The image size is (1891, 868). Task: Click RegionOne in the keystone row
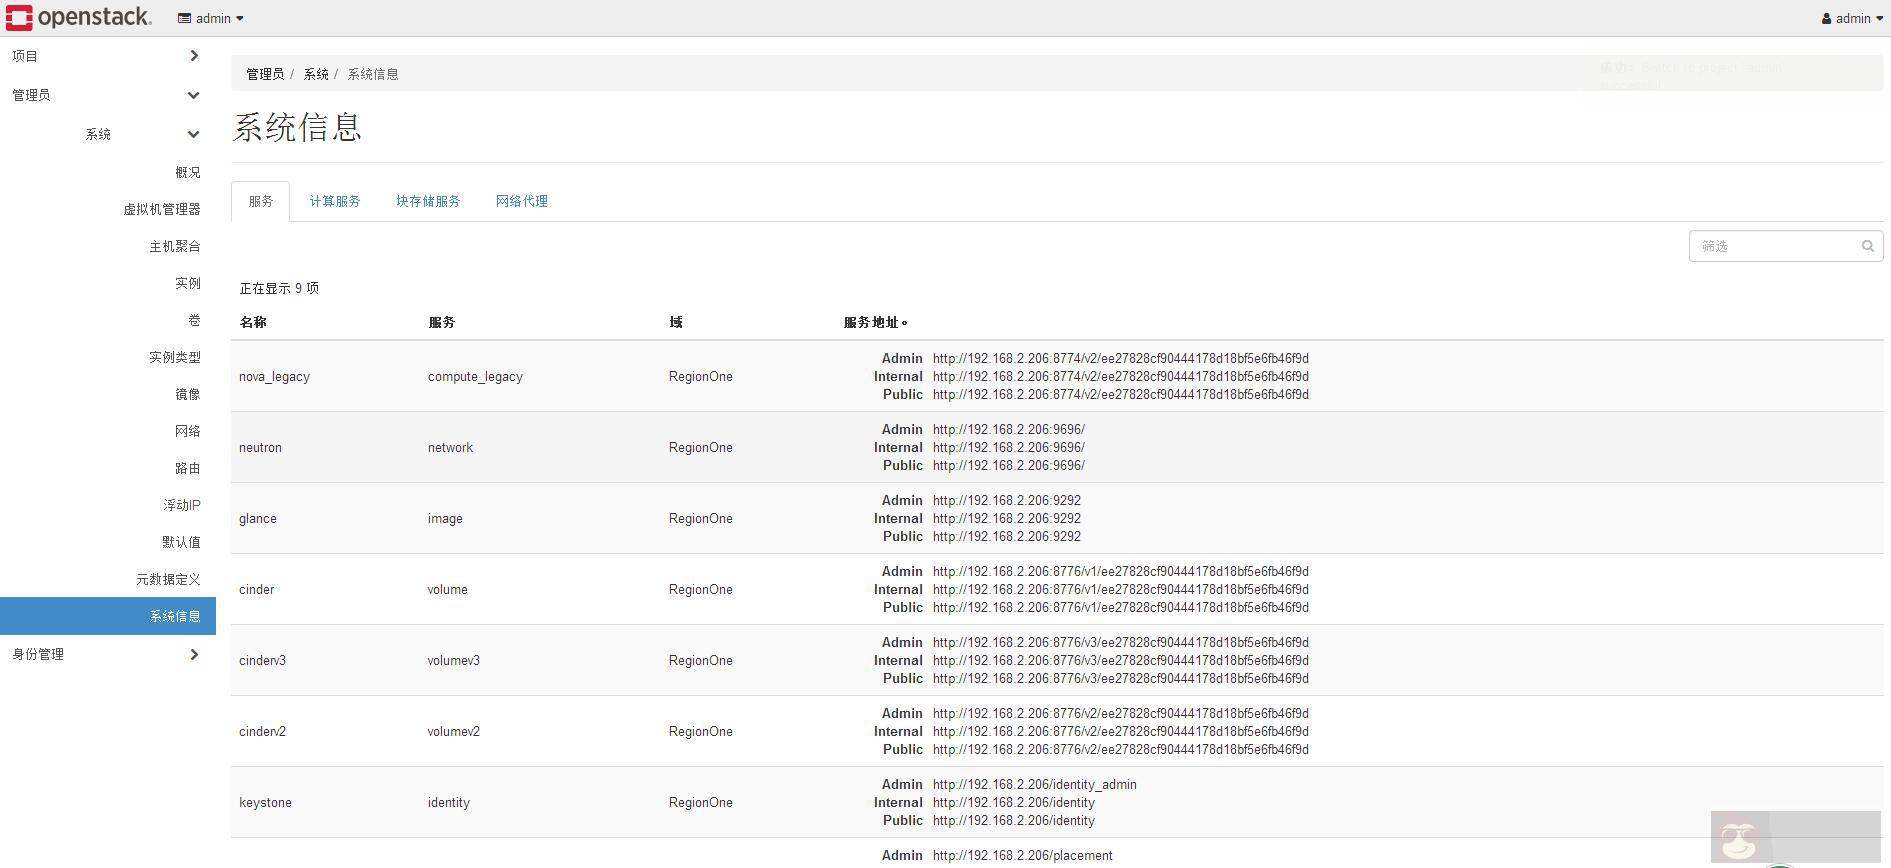coord(701,803)
